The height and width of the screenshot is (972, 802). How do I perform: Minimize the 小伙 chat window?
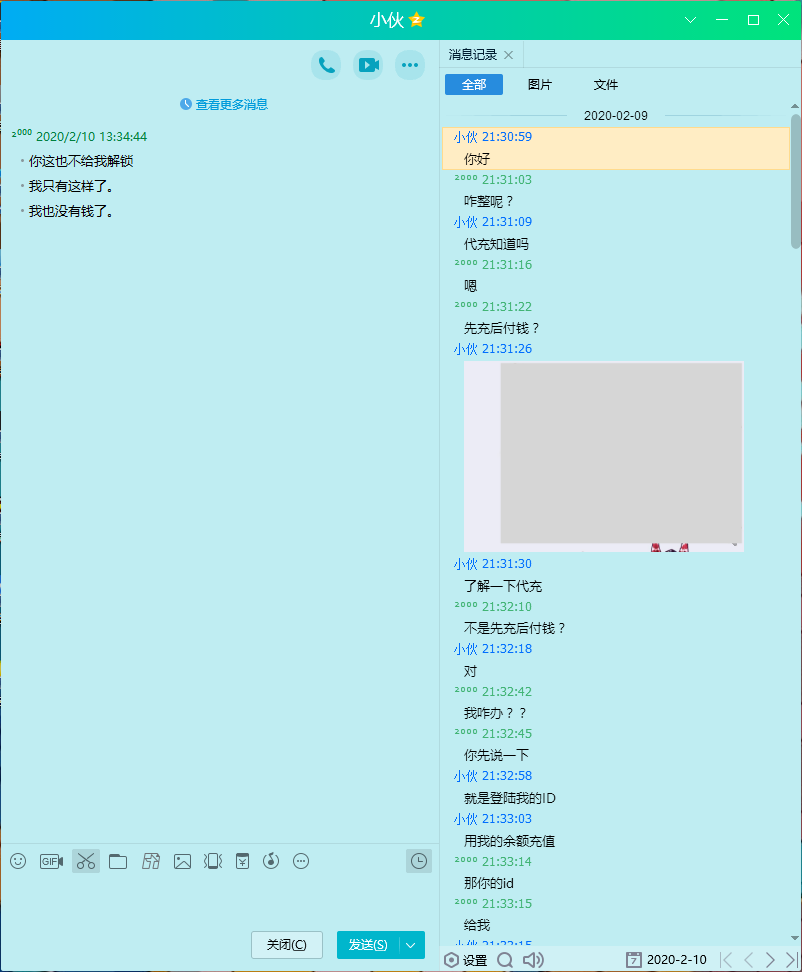721,20
